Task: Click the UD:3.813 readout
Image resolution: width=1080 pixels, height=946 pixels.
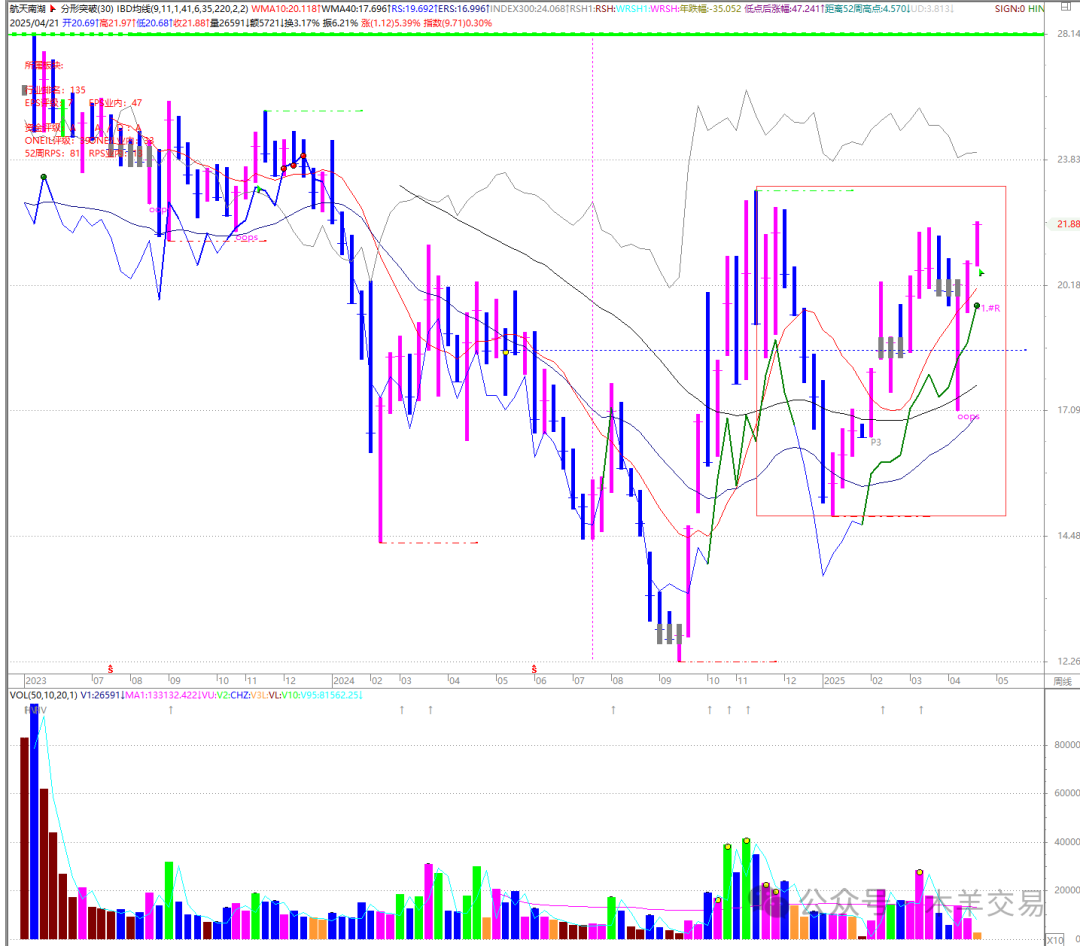Action: (x=932, y=9)
